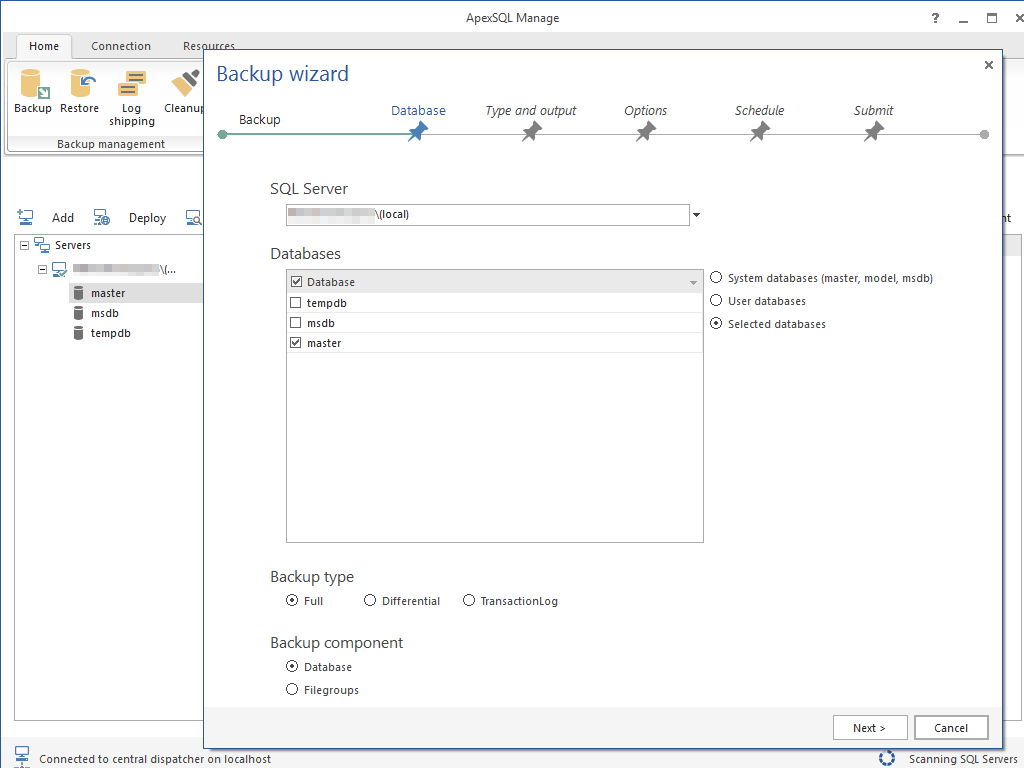The height and width of the screenshot is (768, 1024).
Task: Close the Backup wizard dialog
Action: pos(989,65)
